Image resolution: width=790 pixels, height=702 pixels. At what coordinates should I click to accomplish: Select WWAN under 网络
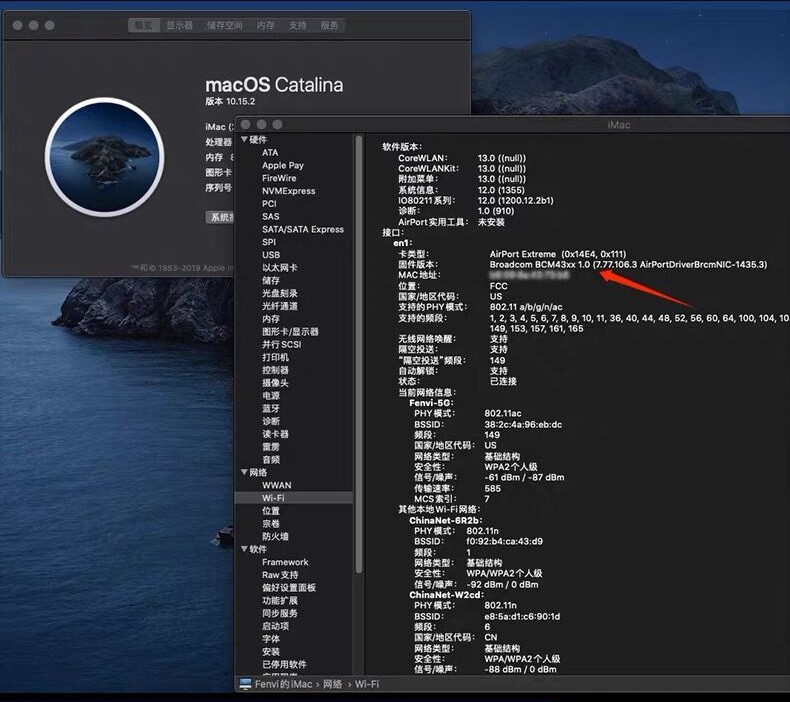click(276, 485)
